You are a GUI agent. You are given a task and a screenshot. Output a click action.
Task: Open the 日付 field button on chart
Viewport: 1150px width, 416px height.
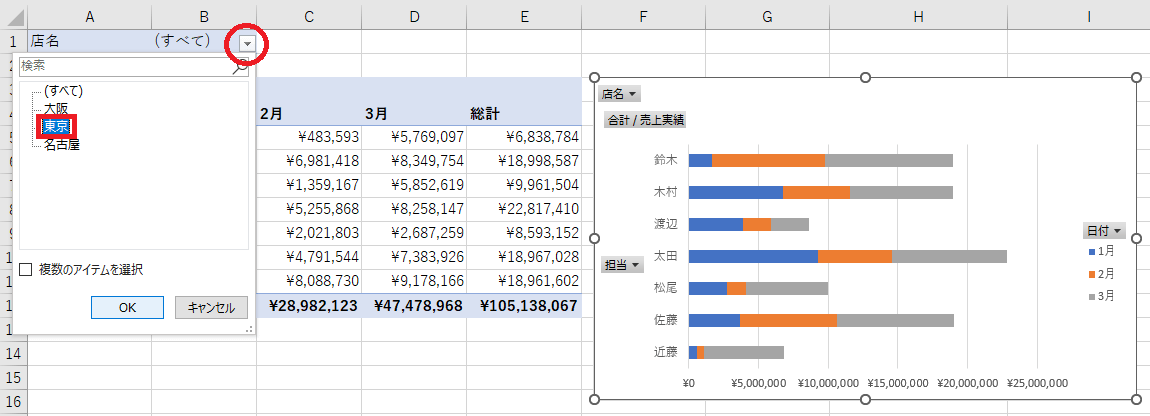tap(1104, 231)
